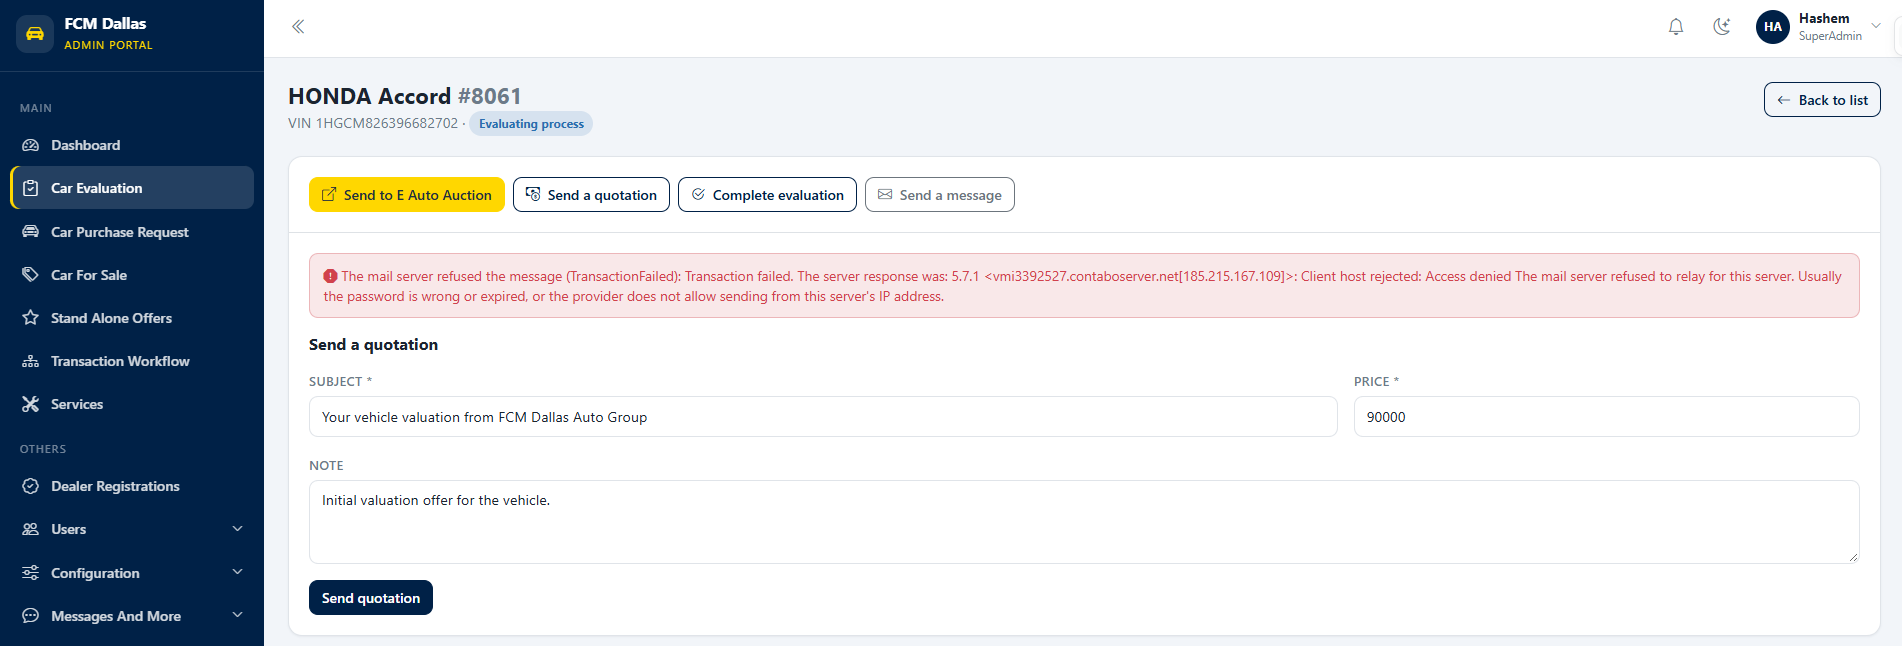This screenshot has width=1902, height=646.
Task: Click the Send a quotation tab button
Action: [x=591, y=195]
